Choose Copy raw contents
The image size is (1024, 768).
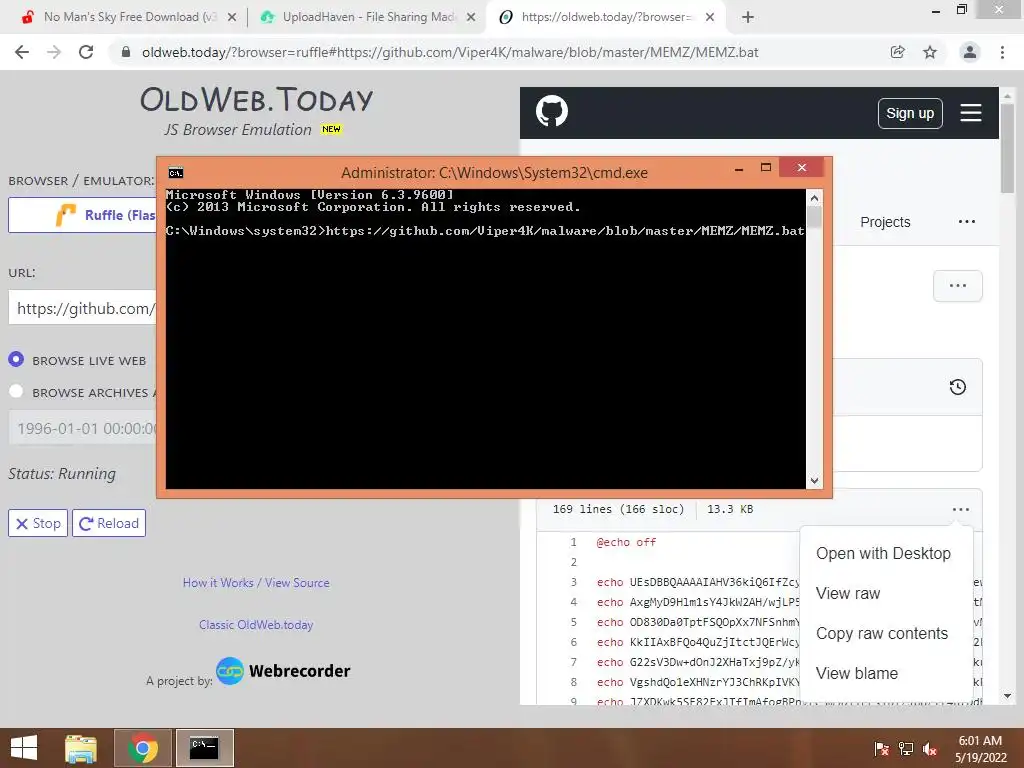pyautogui.click(x=882, y=633)
